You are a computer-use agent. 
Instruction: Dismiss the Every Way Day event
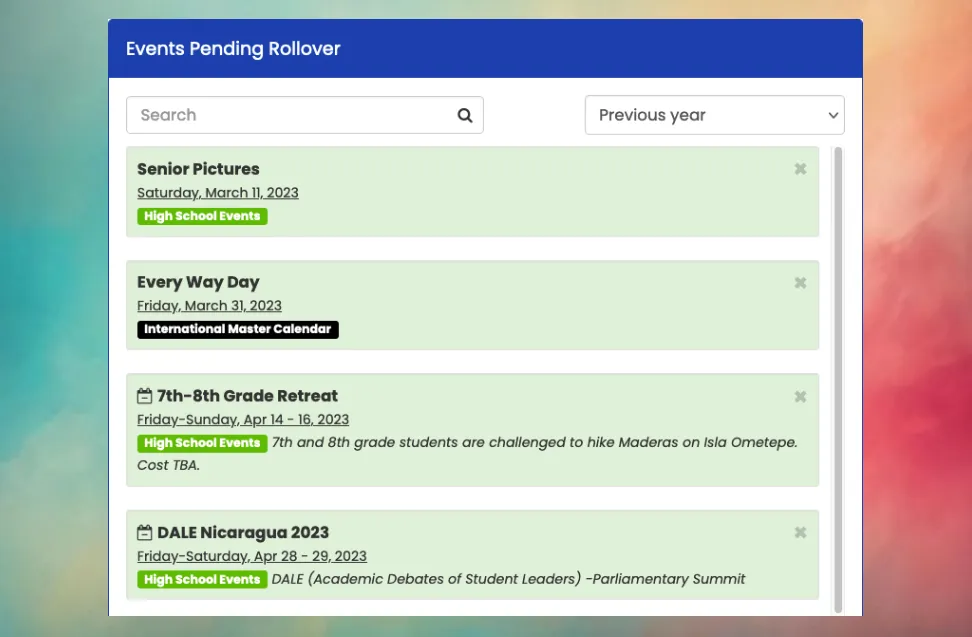point(800,283)
